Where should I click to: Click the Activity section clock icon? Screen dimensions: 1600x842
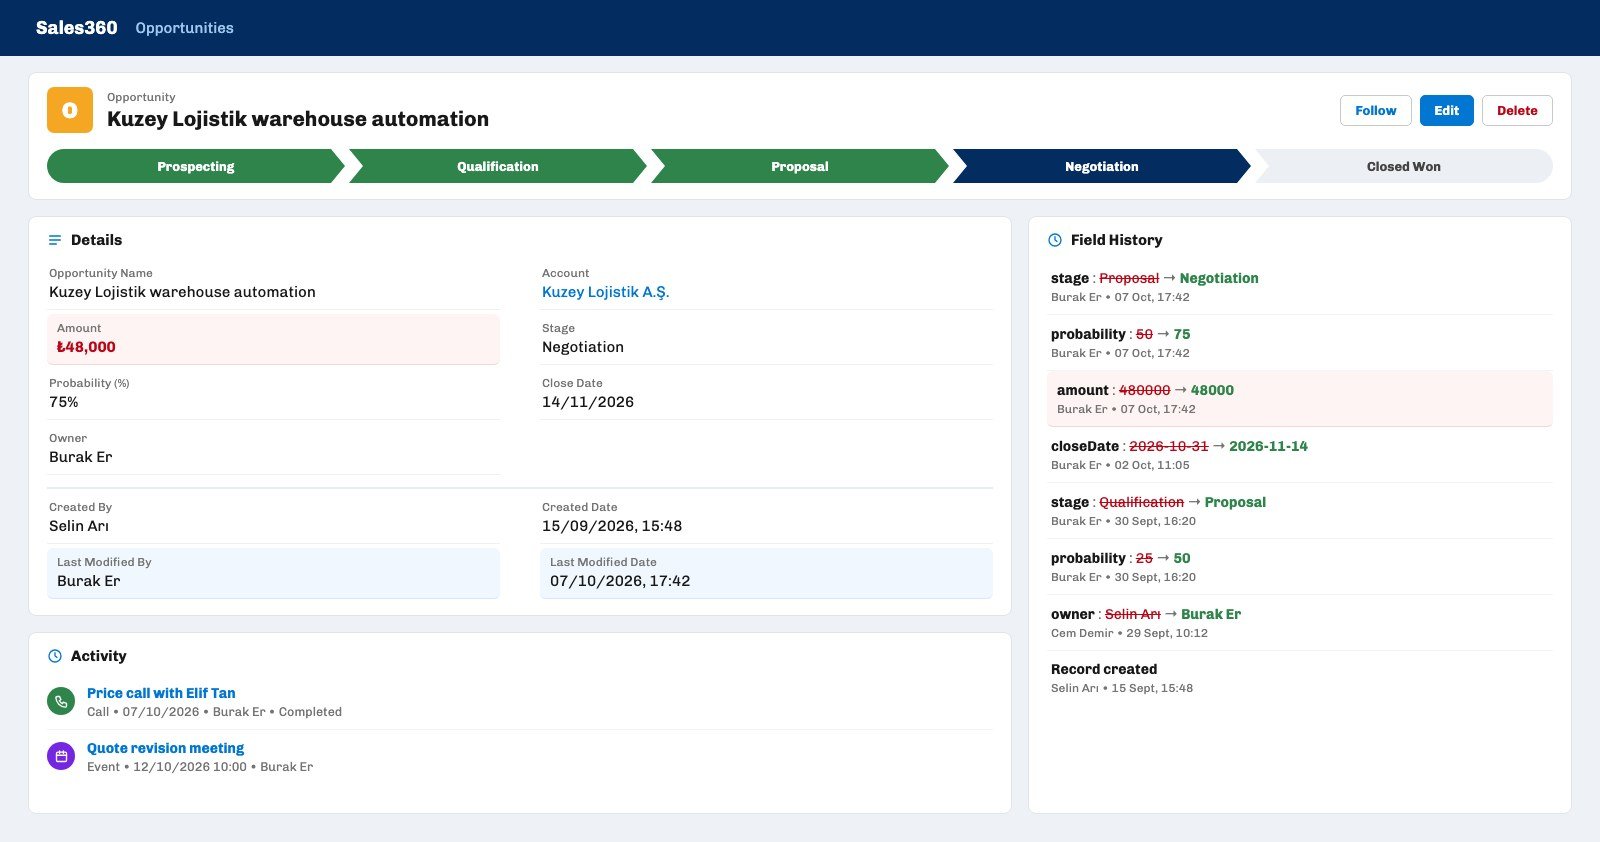coord(55,656)
